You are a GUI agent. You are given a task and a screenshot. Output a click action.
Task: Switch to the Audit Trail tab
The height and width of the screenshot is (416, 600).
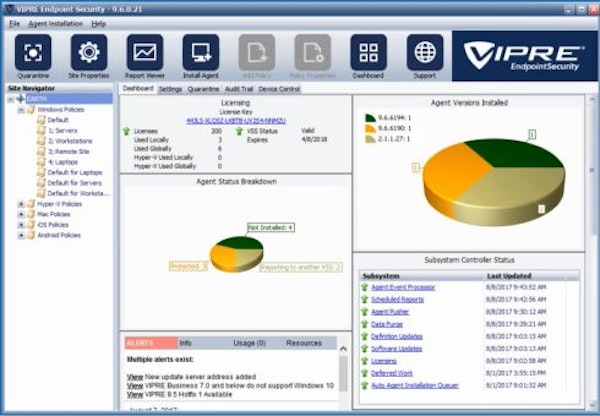pos(239,89)
